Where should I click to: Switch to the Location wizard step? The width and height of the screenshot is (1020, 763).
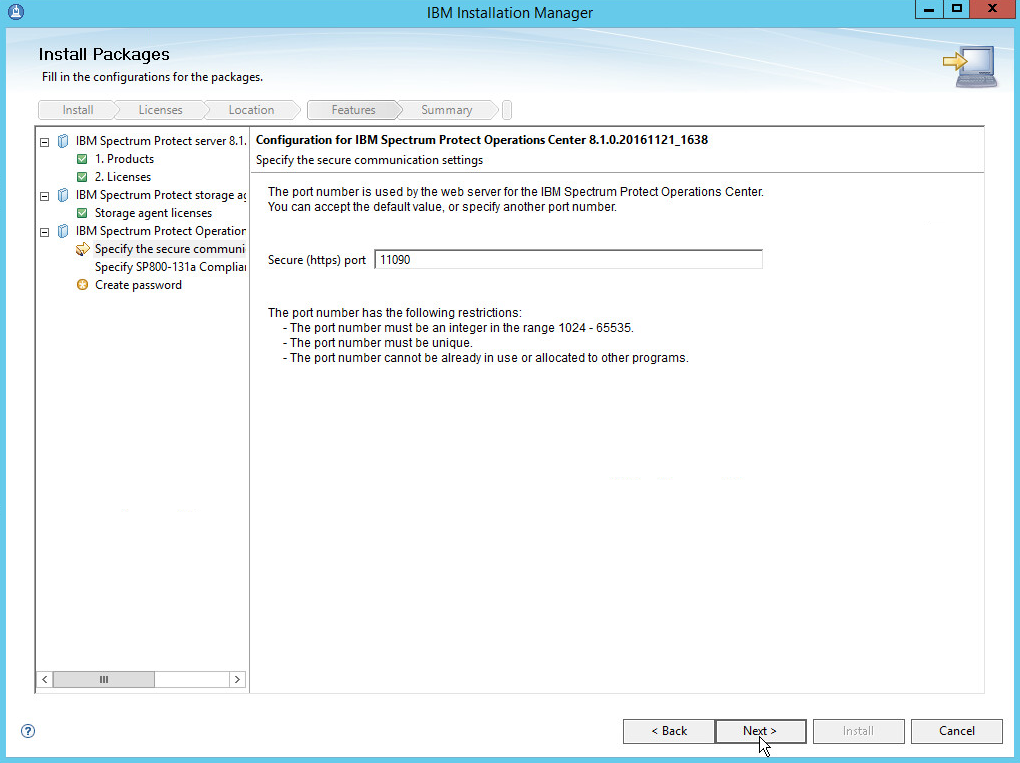tap(251, 110)
